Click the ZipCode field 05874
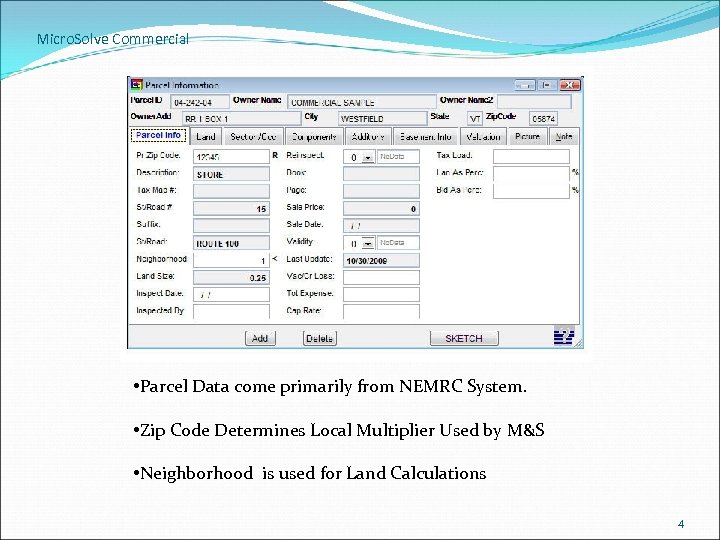Screen dimensions: 720x540 pos(543,118)
